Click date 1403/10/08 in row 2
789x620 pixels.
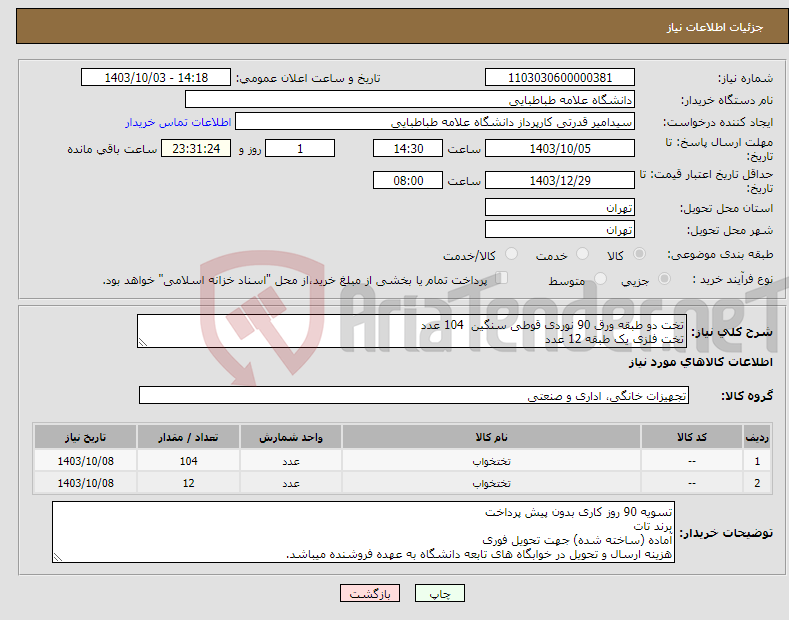86,483
